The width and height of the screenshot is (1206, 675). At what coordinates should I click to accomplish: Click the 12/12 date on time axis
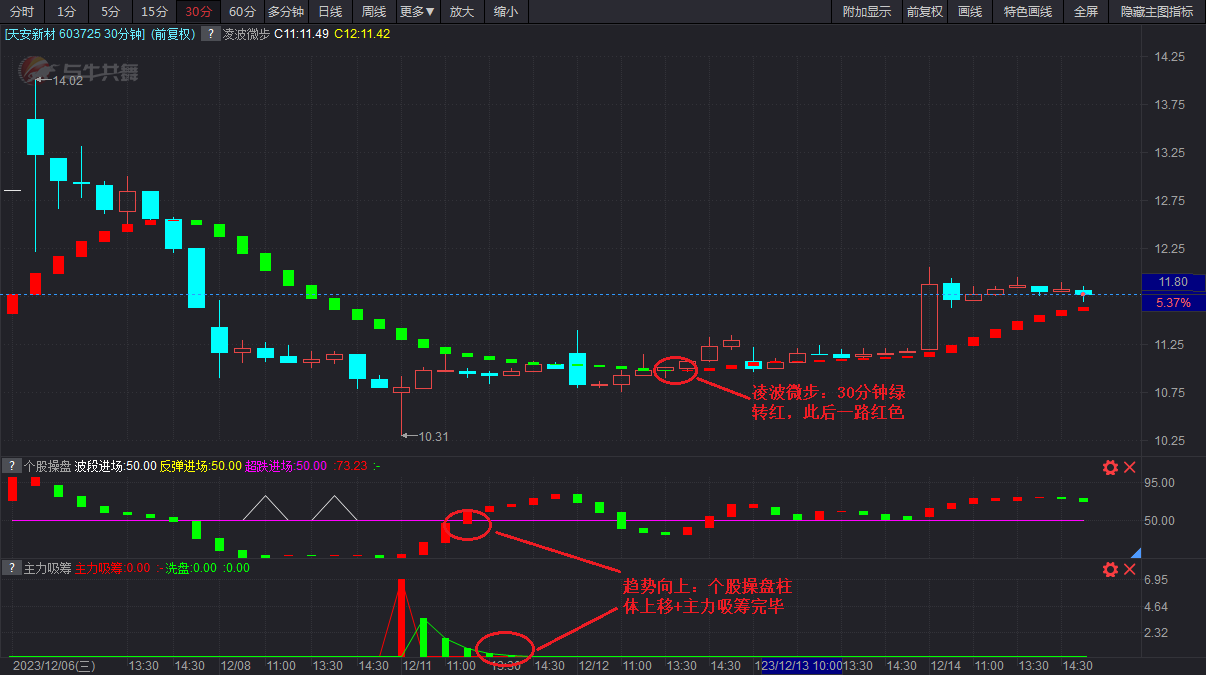pos(594,665)
